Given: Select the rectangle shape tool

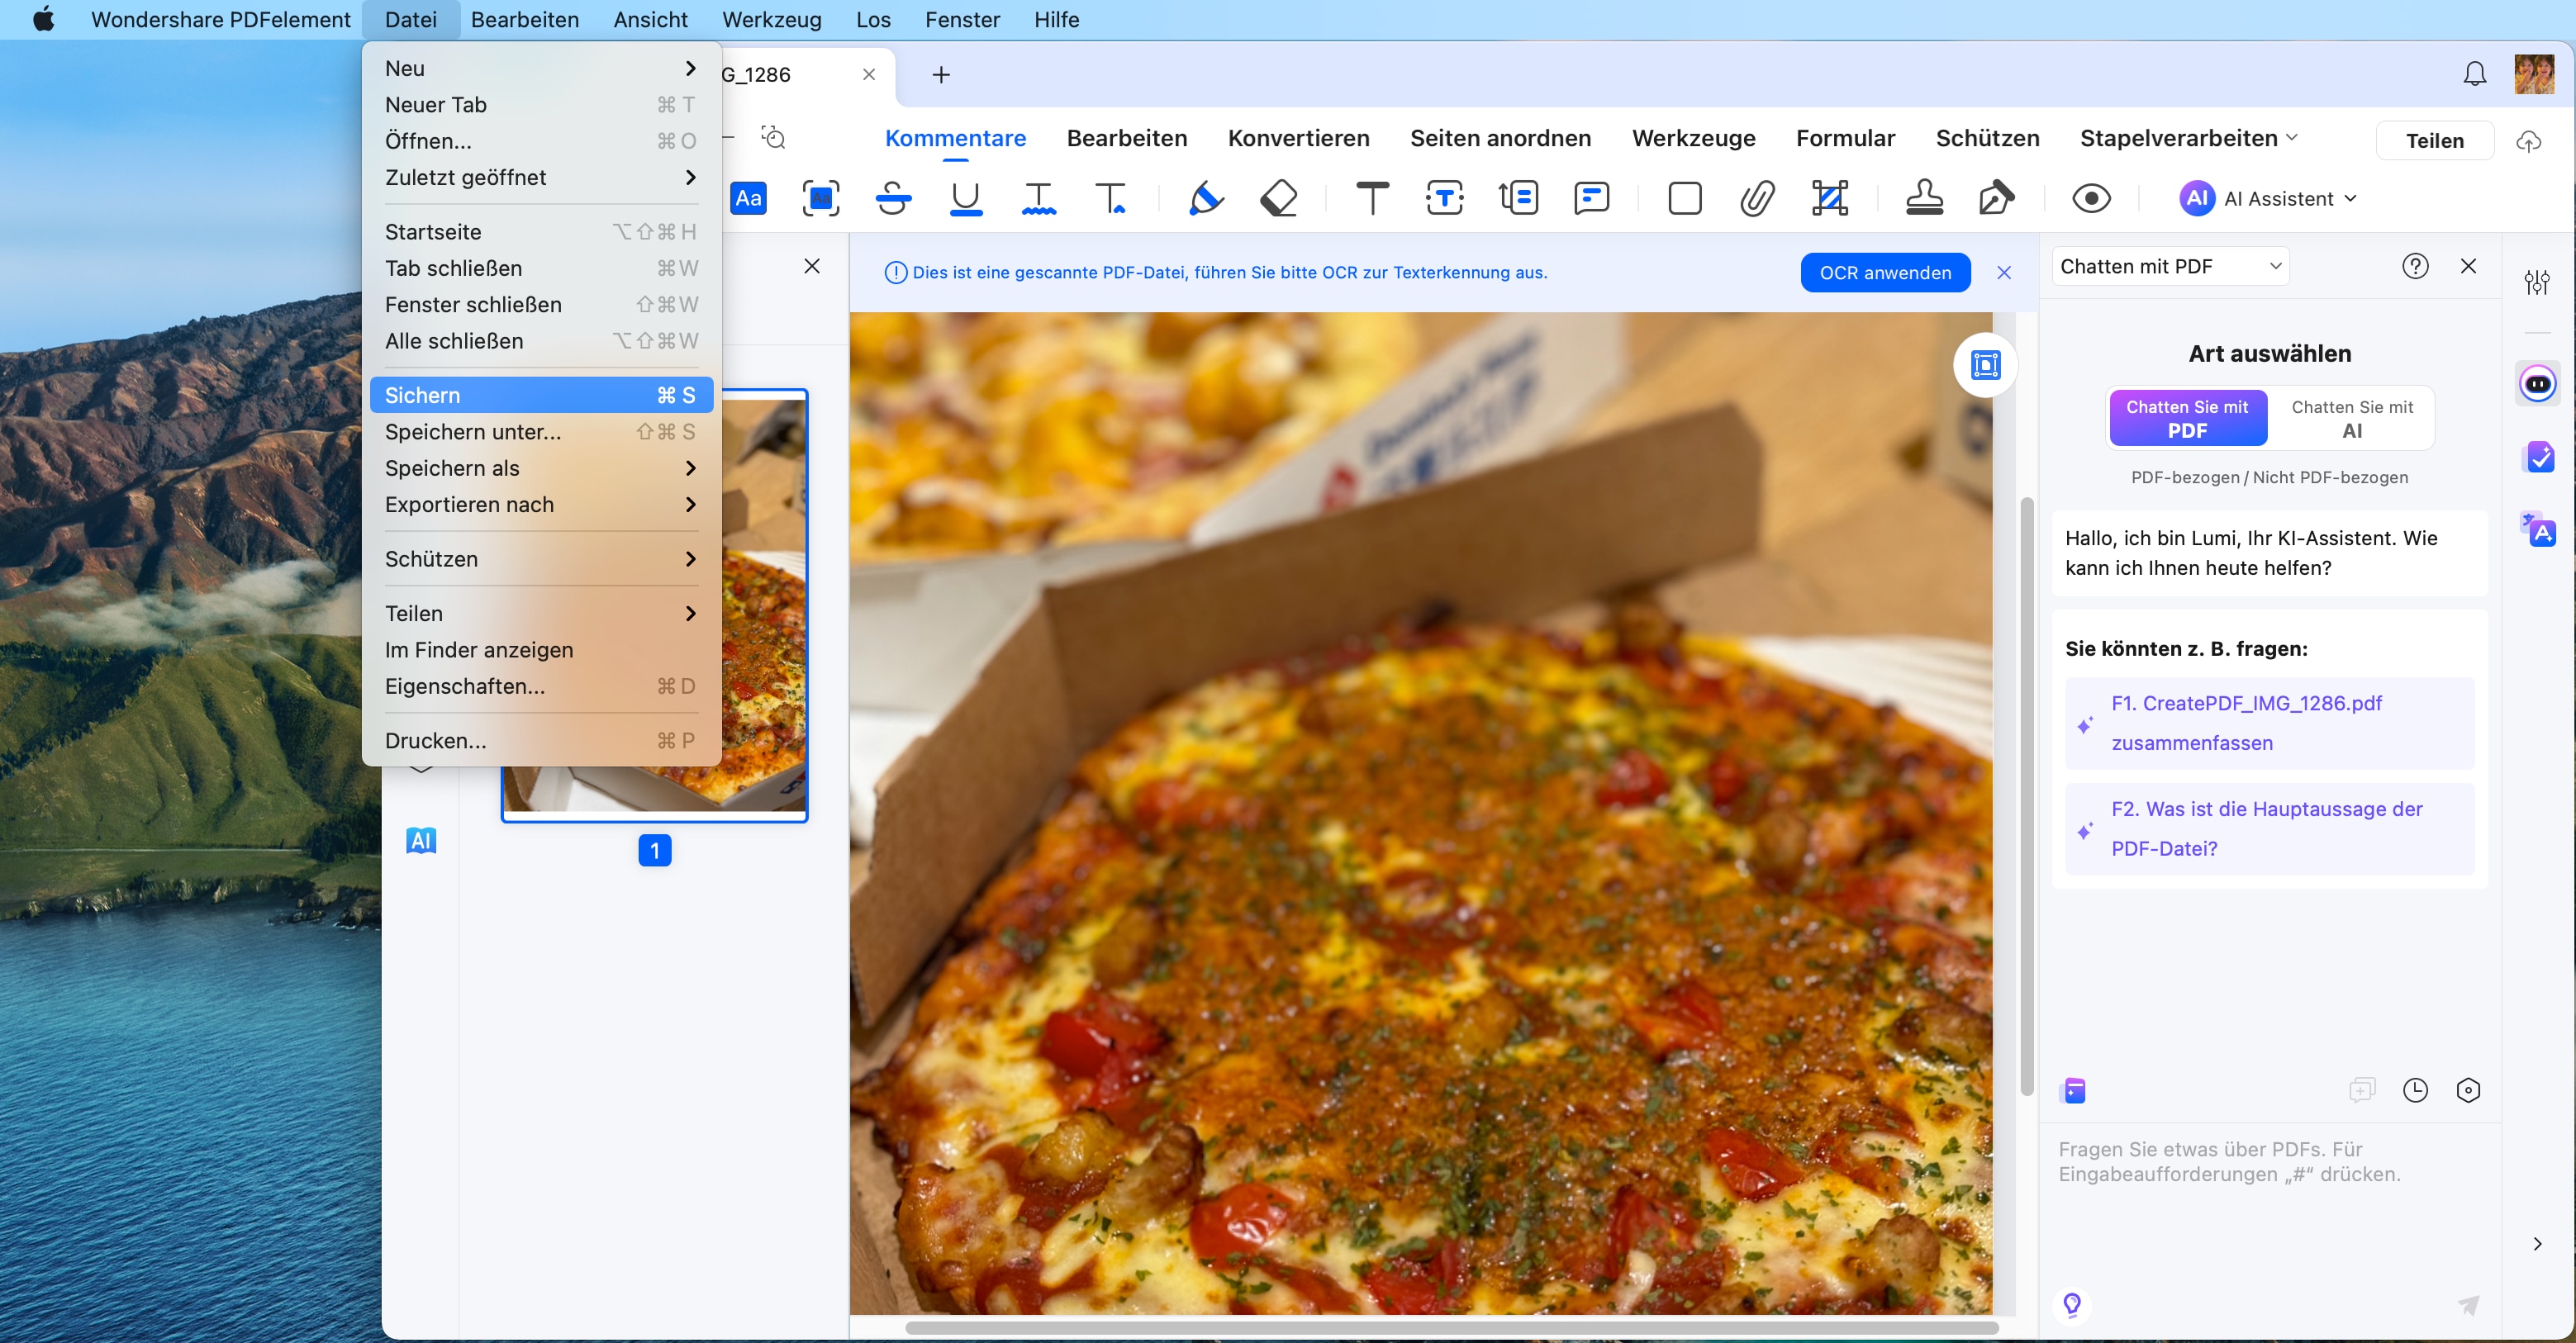Looking at the screenshot, I should (1685, 198).
